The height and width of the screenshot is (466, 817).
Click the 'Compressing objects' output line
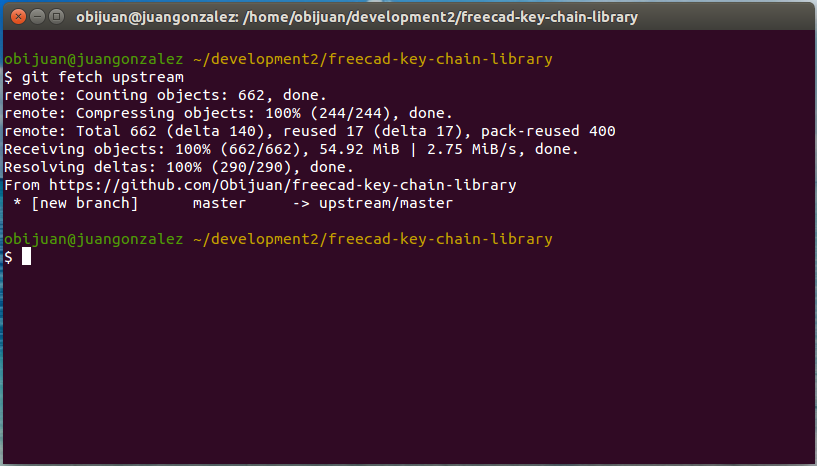pyautogui.click(x=228, y=113)
